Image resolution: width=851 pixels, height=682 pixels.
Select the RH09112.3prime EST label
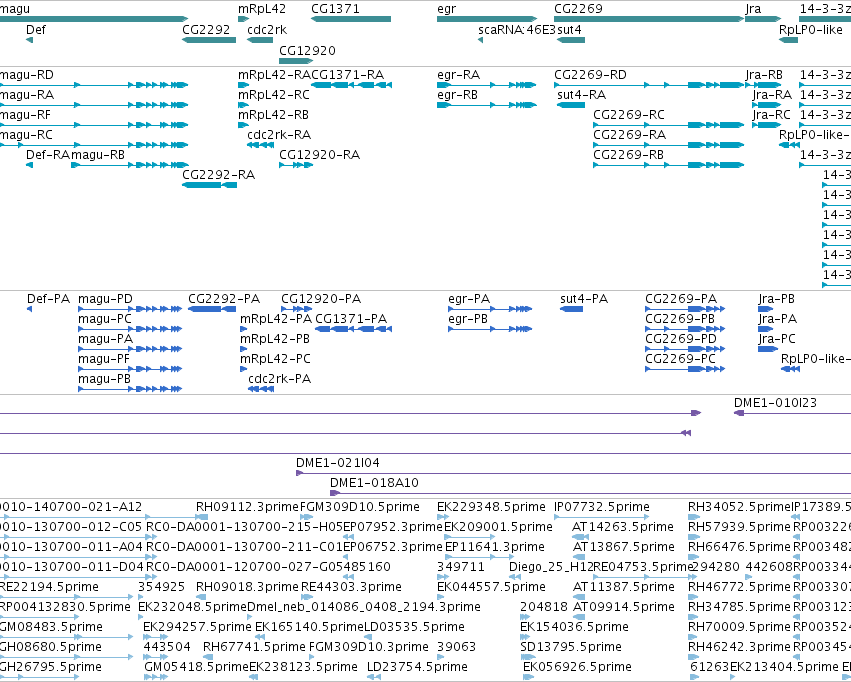[247, 507]
